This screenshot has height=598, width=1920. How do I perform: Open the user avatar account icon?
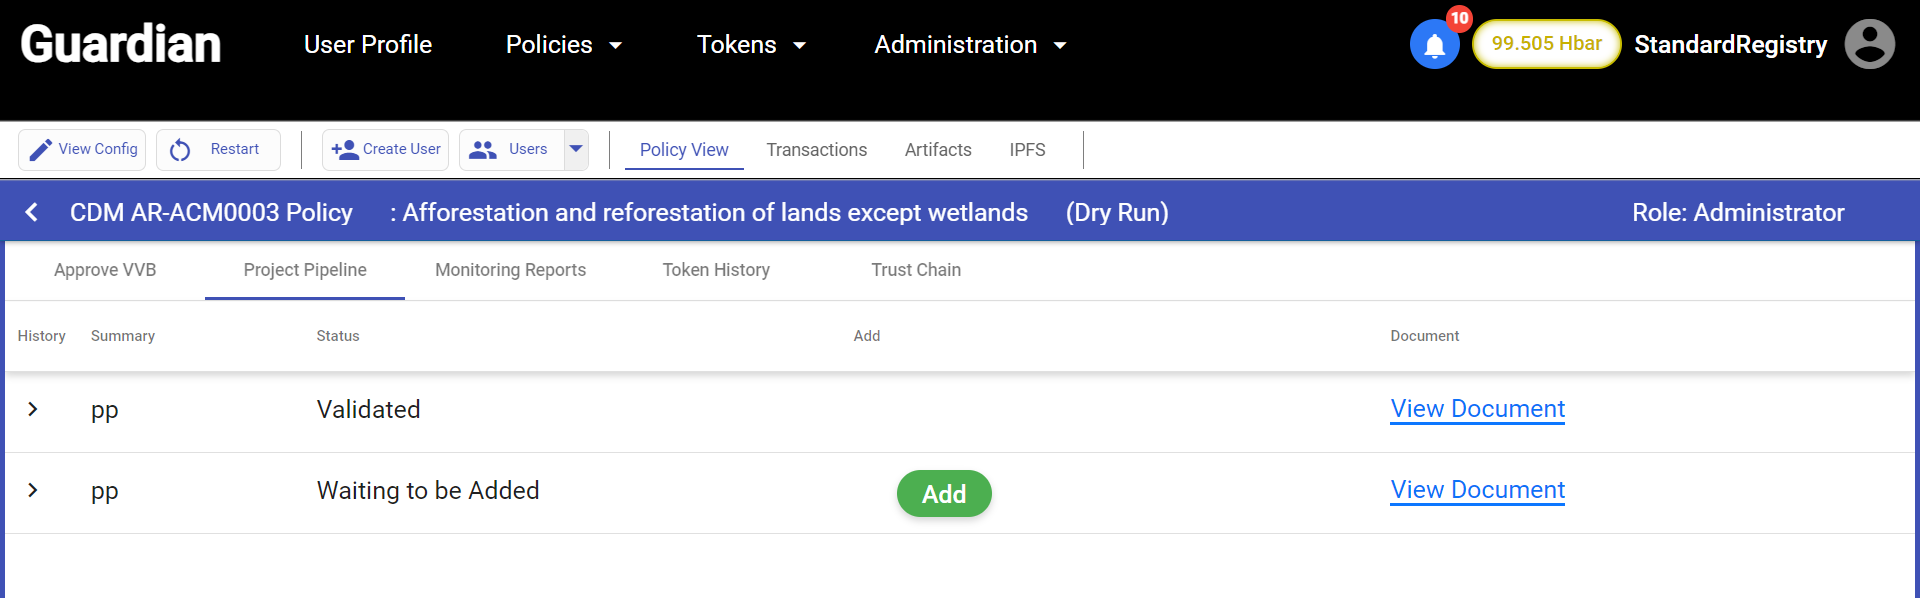tap(1869, 45)
